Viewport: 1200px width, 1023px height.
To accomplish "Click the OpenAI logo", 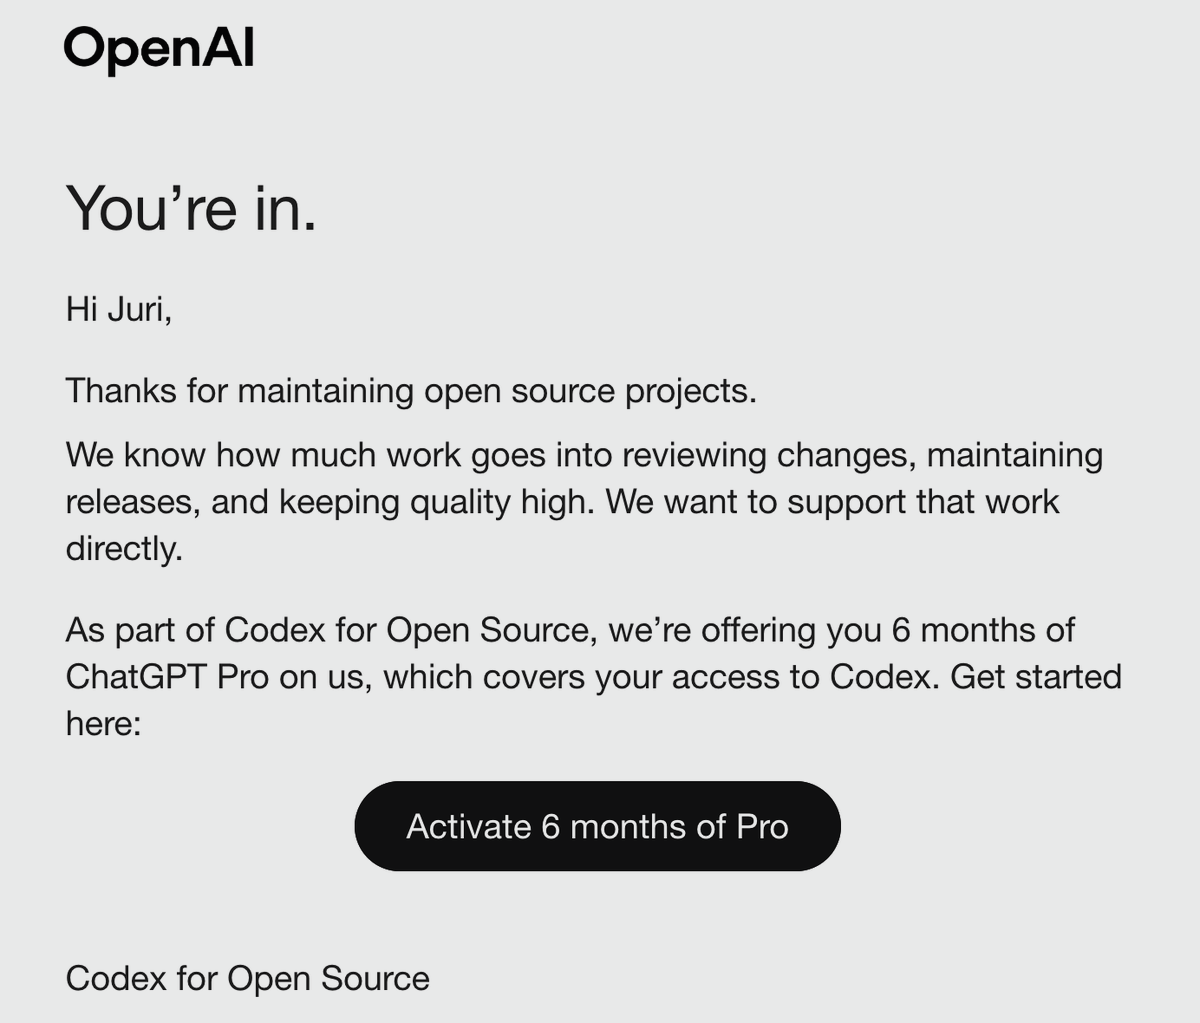I will click(158, 49).
